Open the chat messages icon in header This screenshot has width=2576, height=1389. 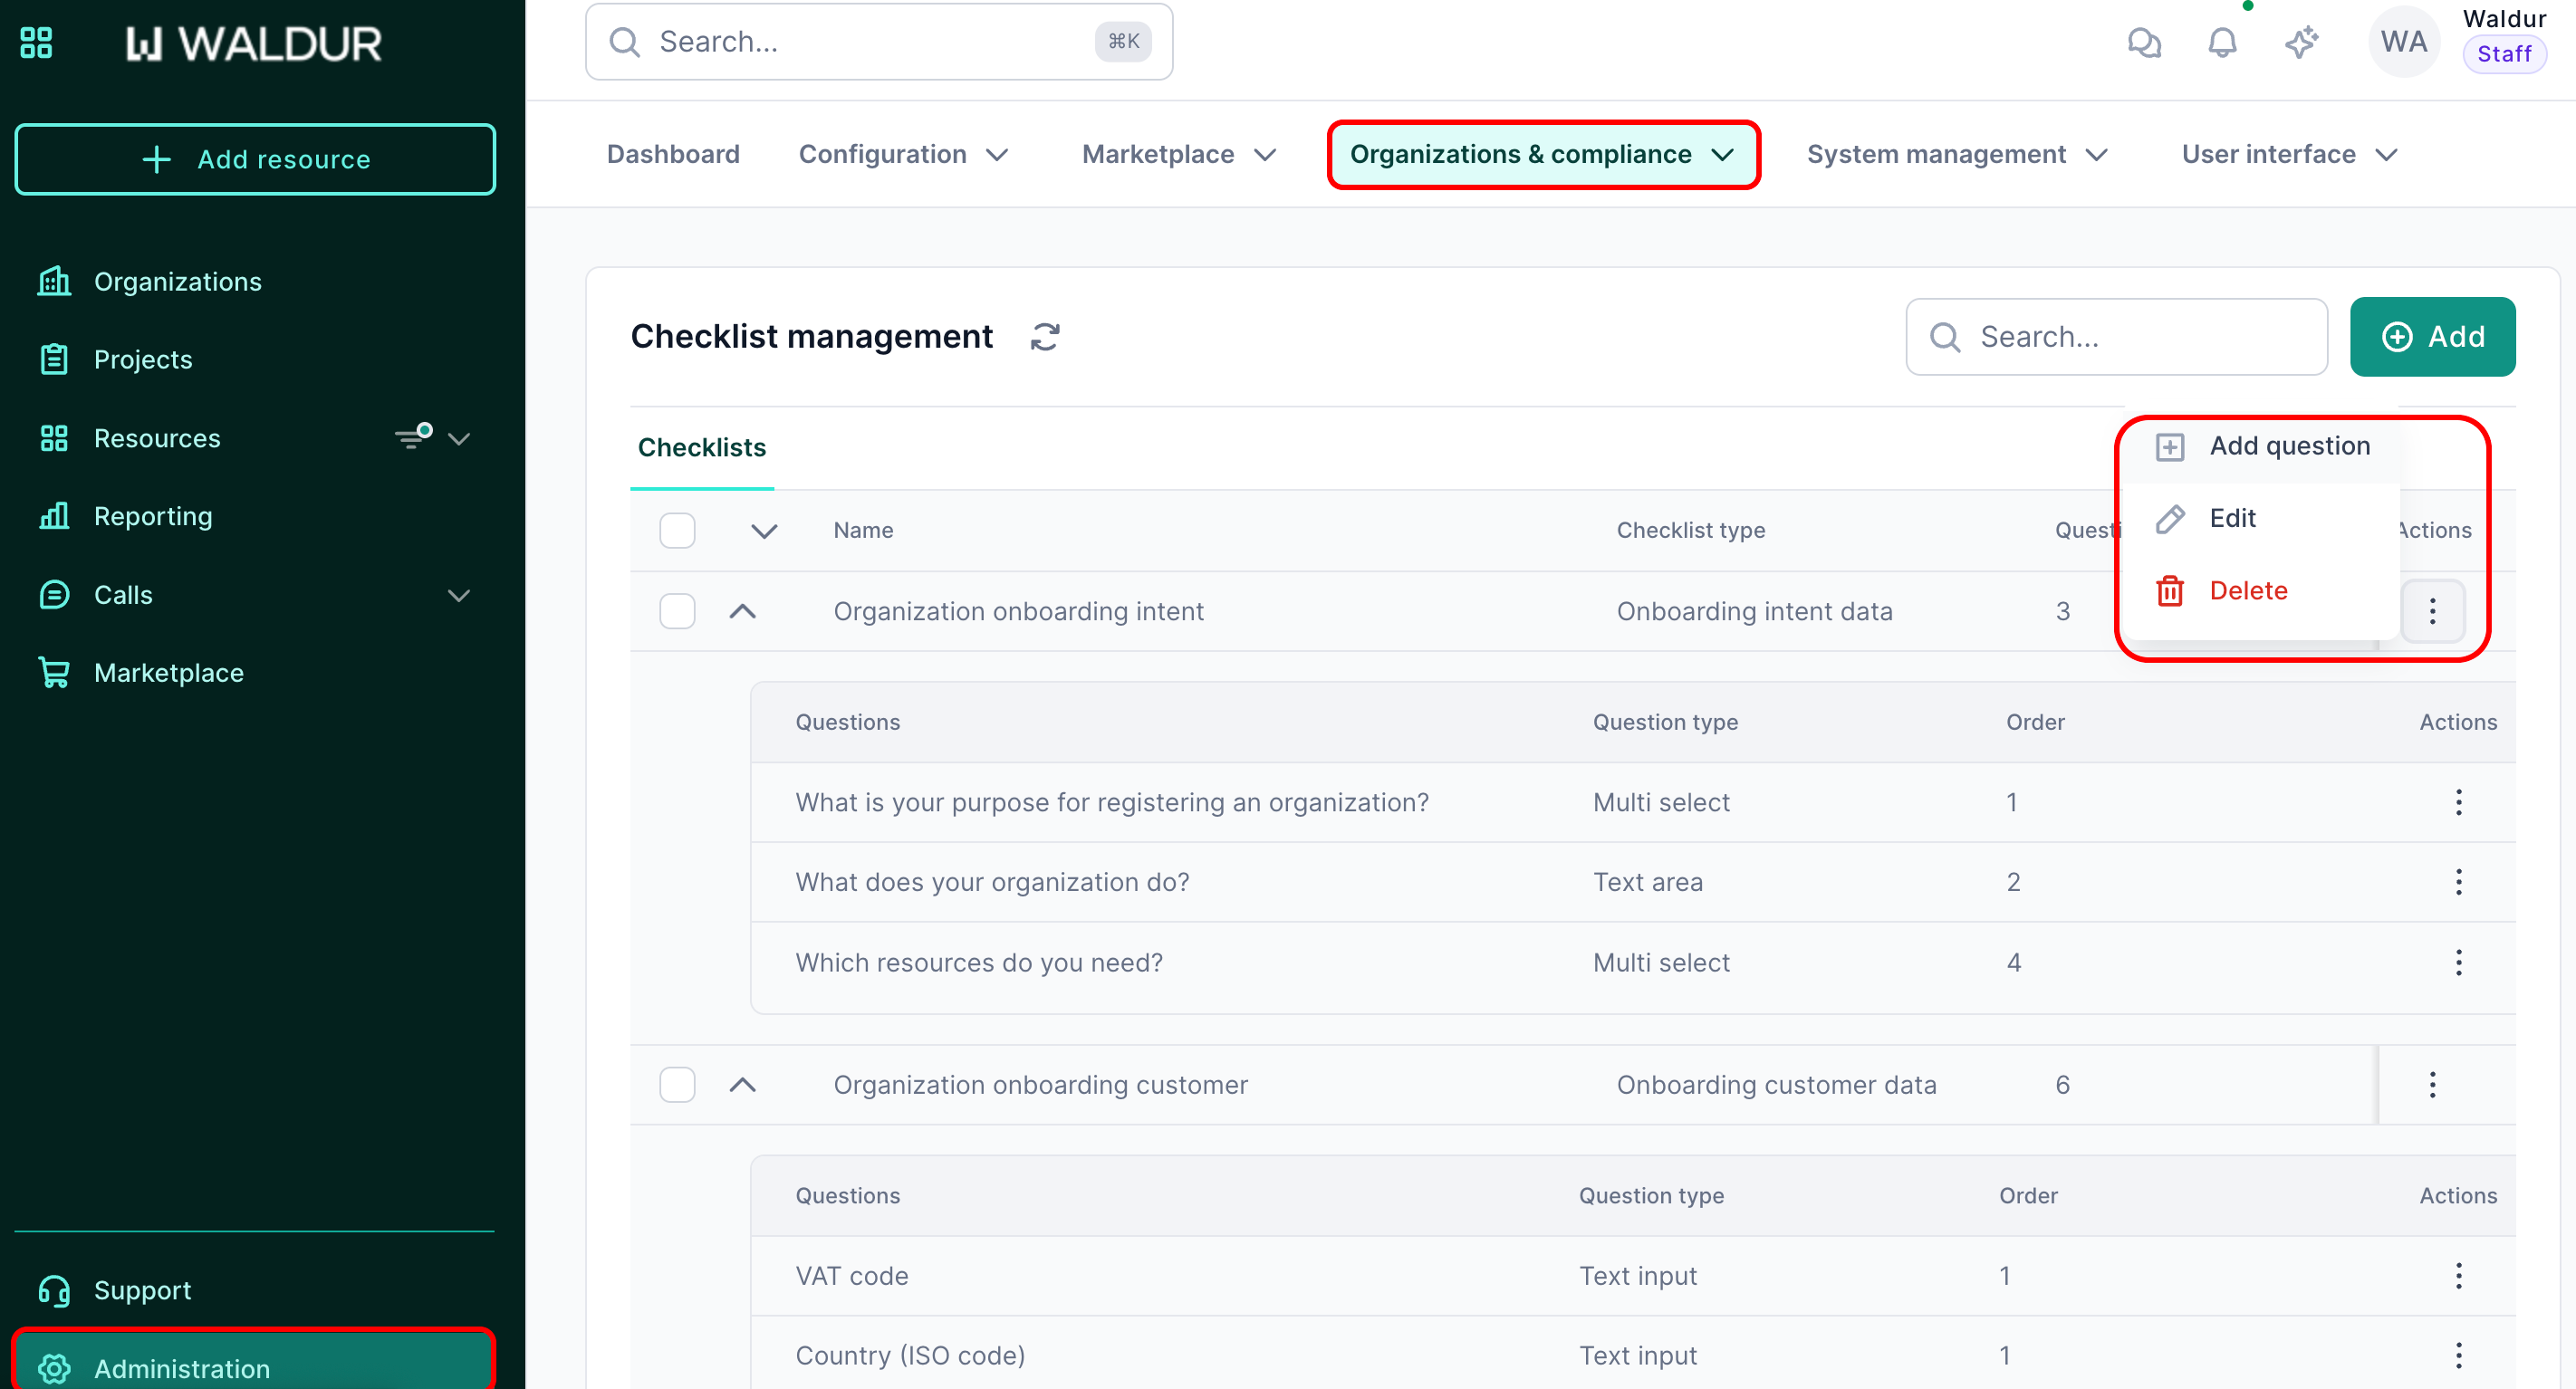click(2144, 42)
